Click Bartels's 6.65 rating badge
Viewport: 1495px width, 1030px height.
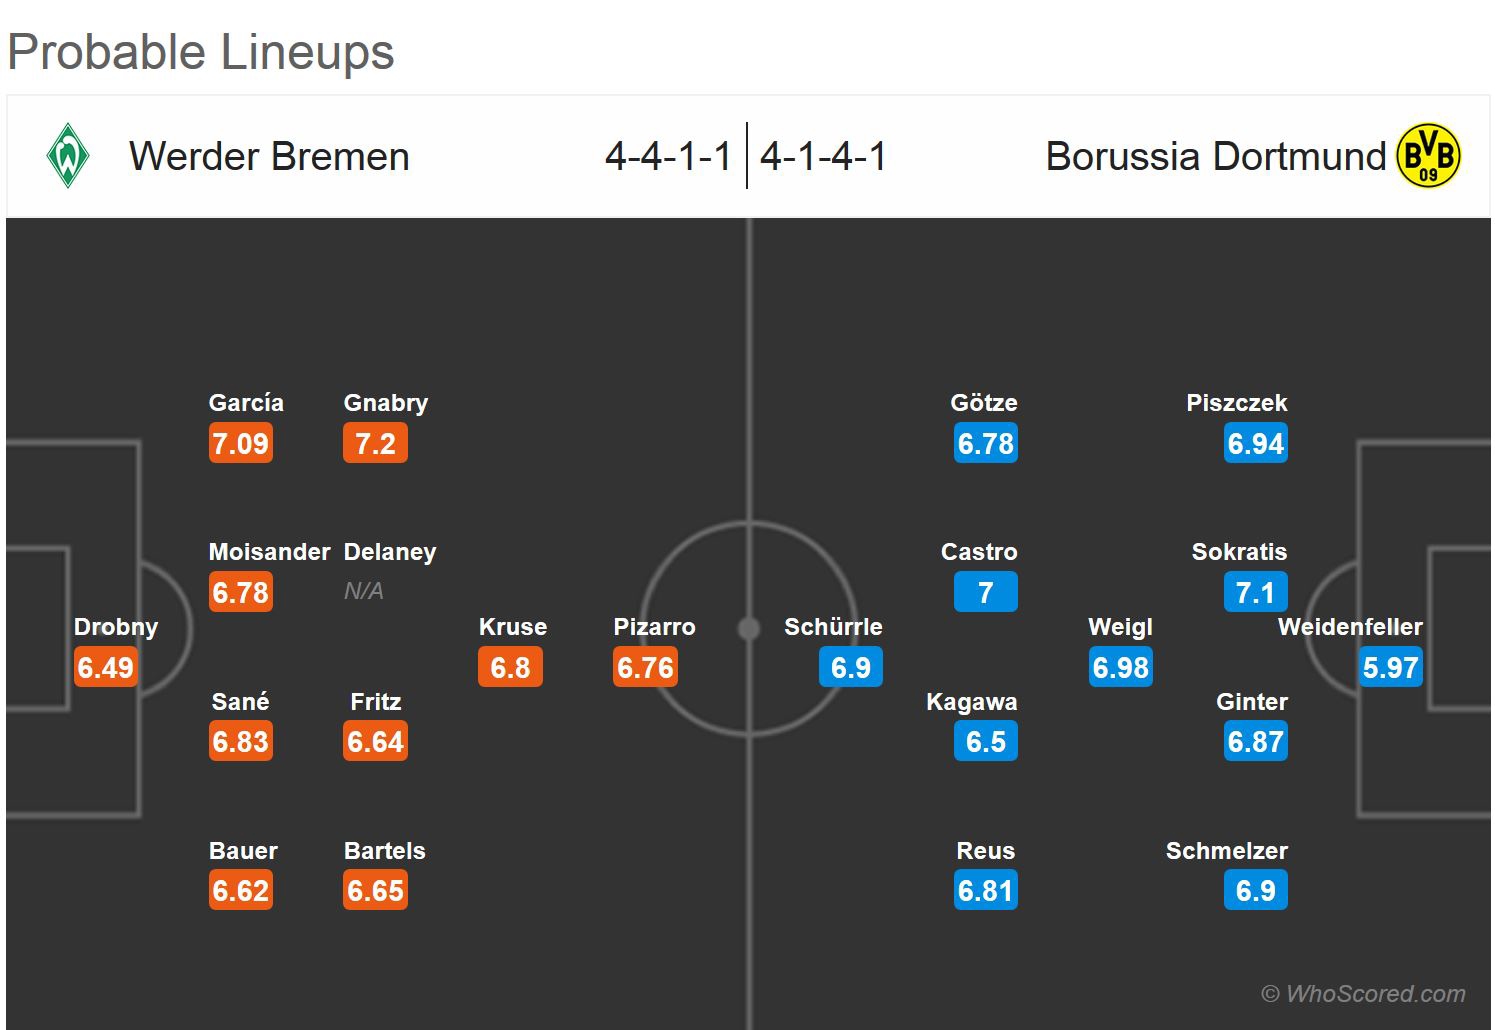tap(375, 890)
